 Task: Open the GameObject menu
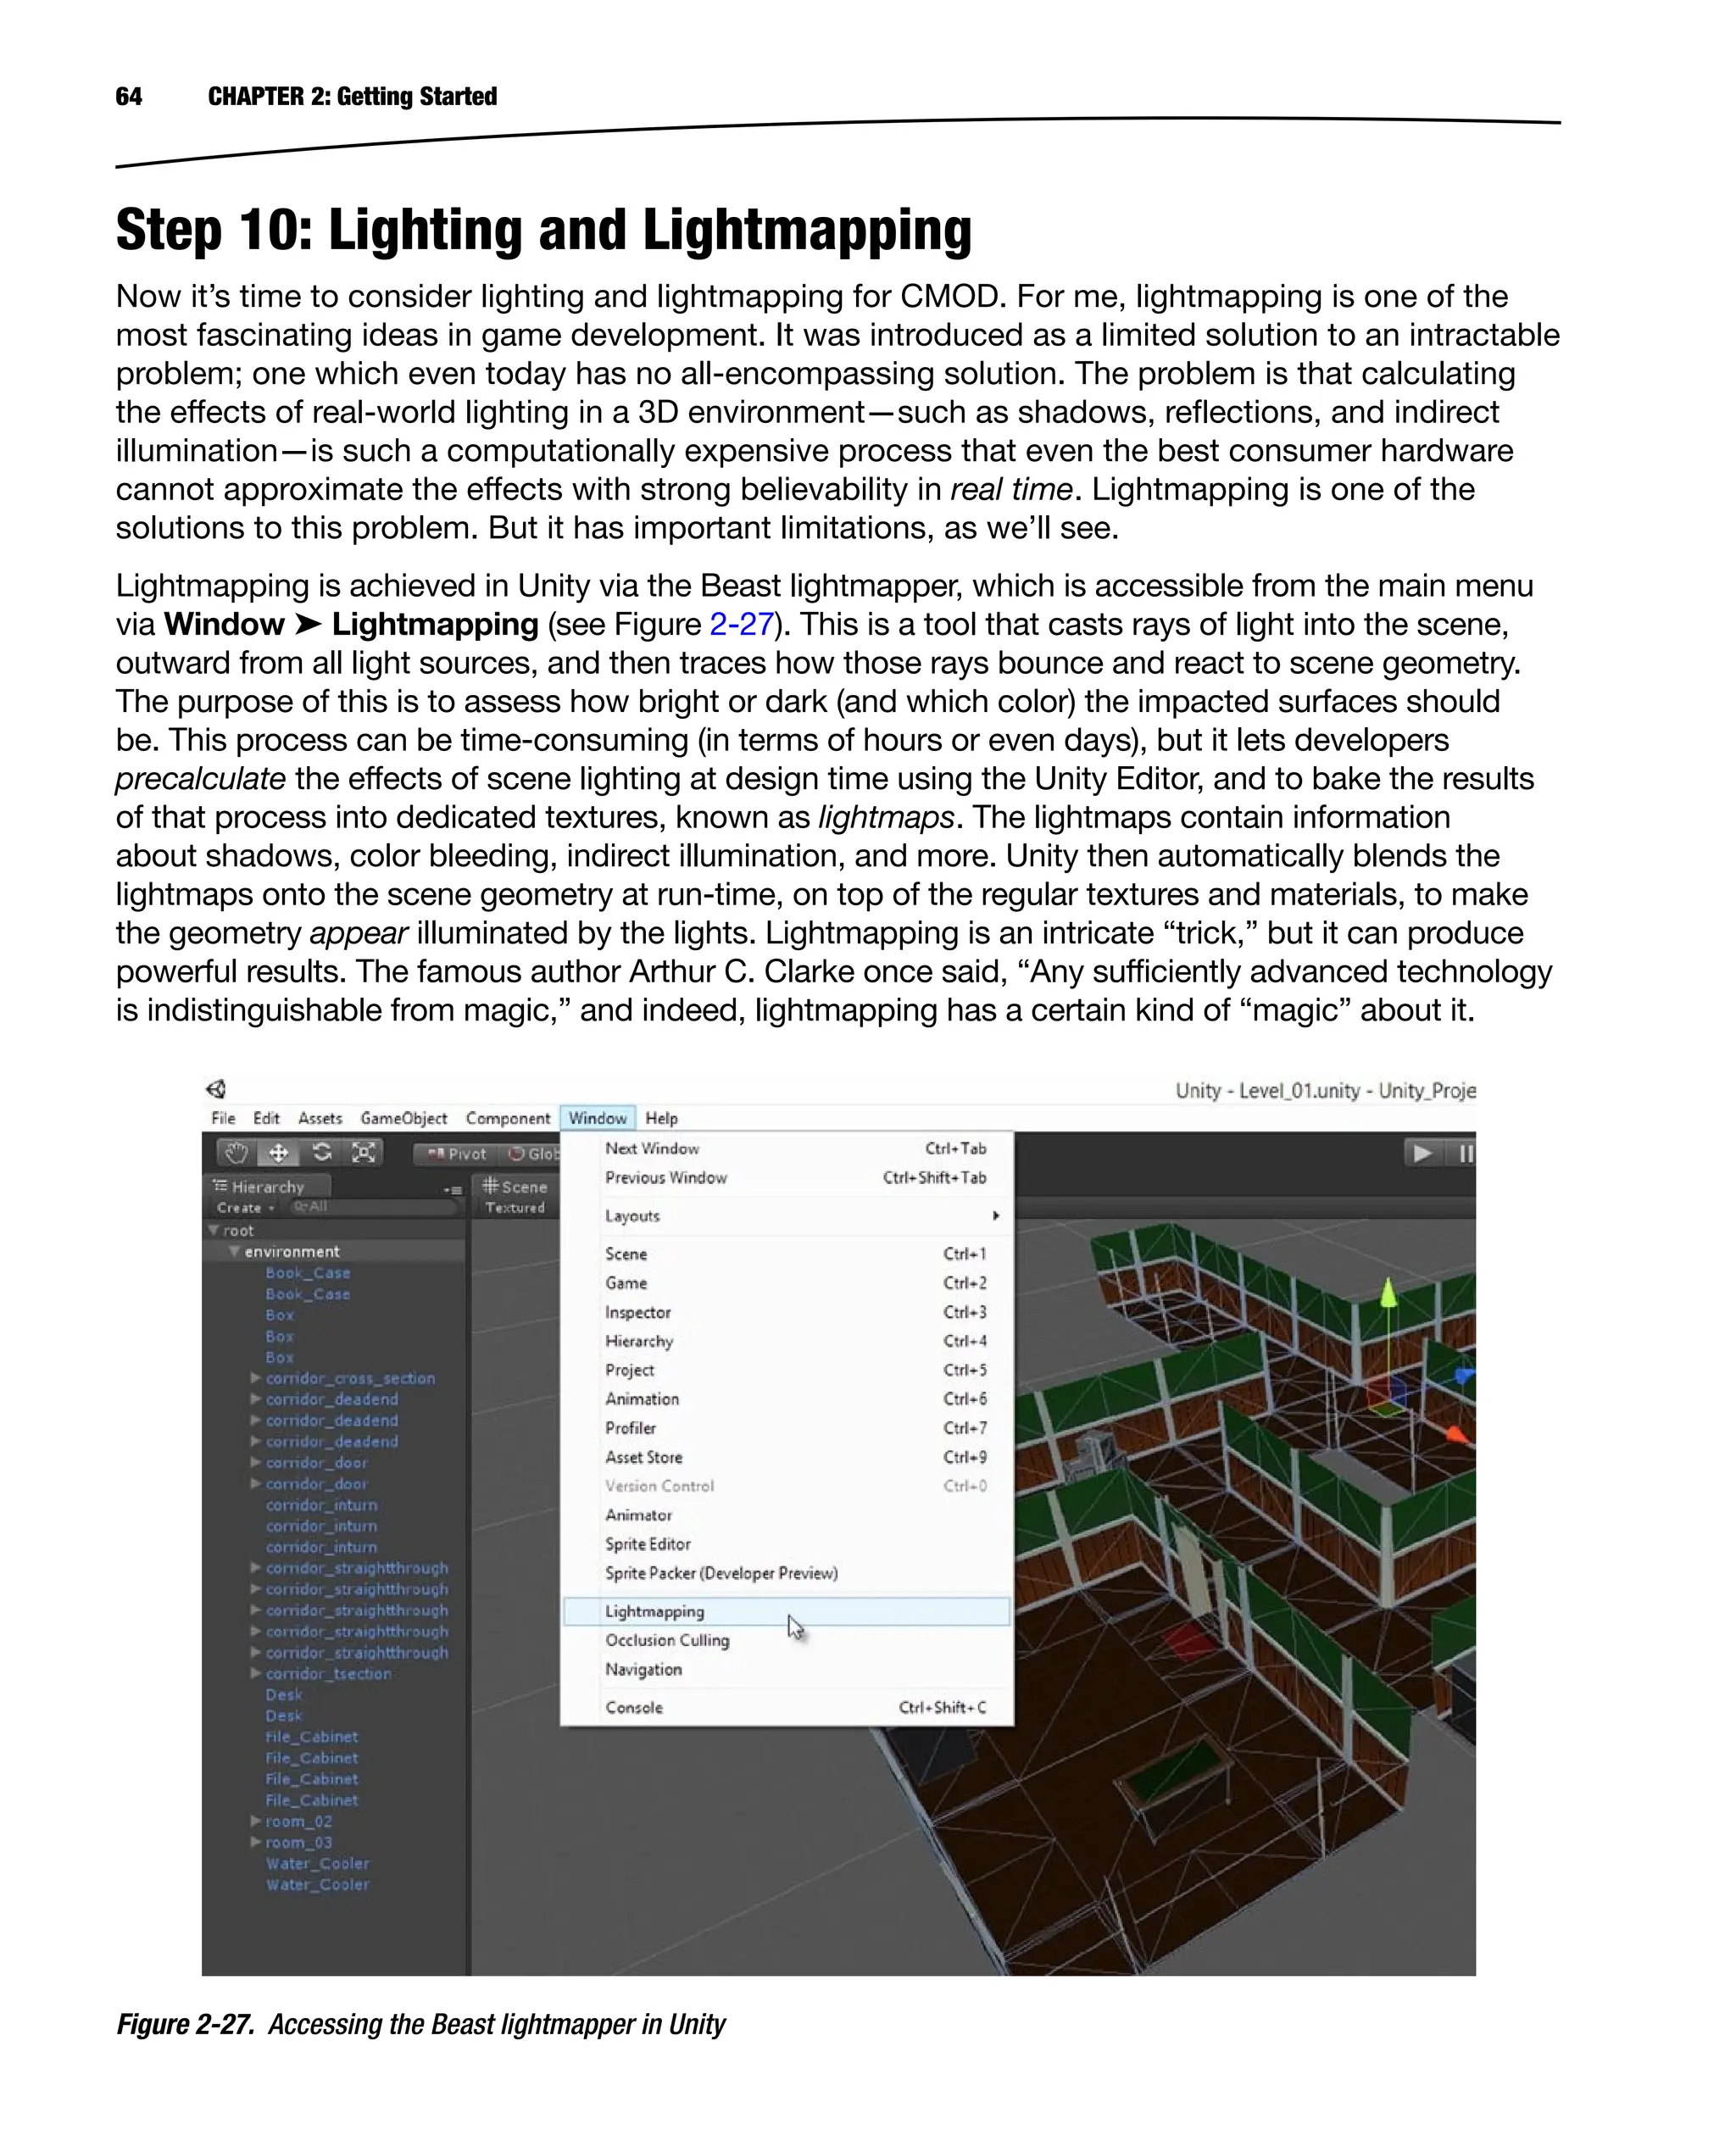(404, 1118)
